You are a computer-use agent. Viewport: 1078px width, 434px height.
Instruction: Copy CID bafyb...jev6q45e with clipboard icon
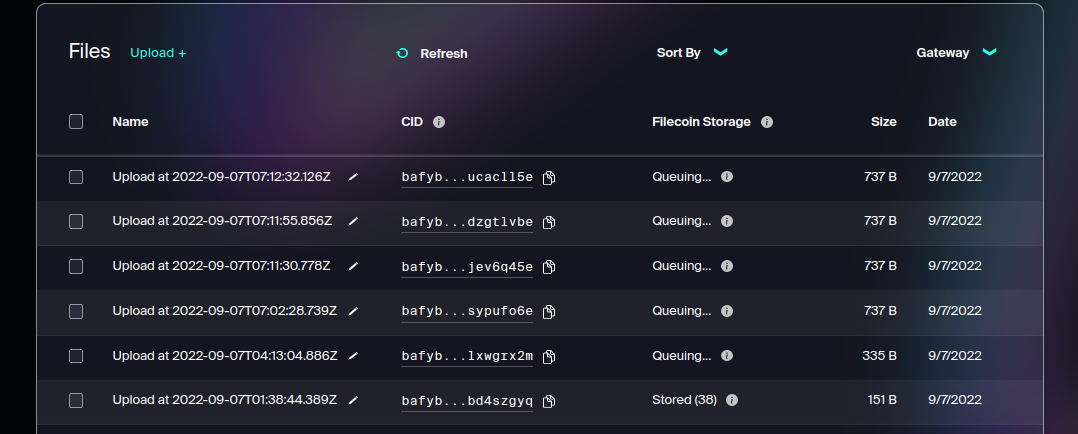[549, 267]
